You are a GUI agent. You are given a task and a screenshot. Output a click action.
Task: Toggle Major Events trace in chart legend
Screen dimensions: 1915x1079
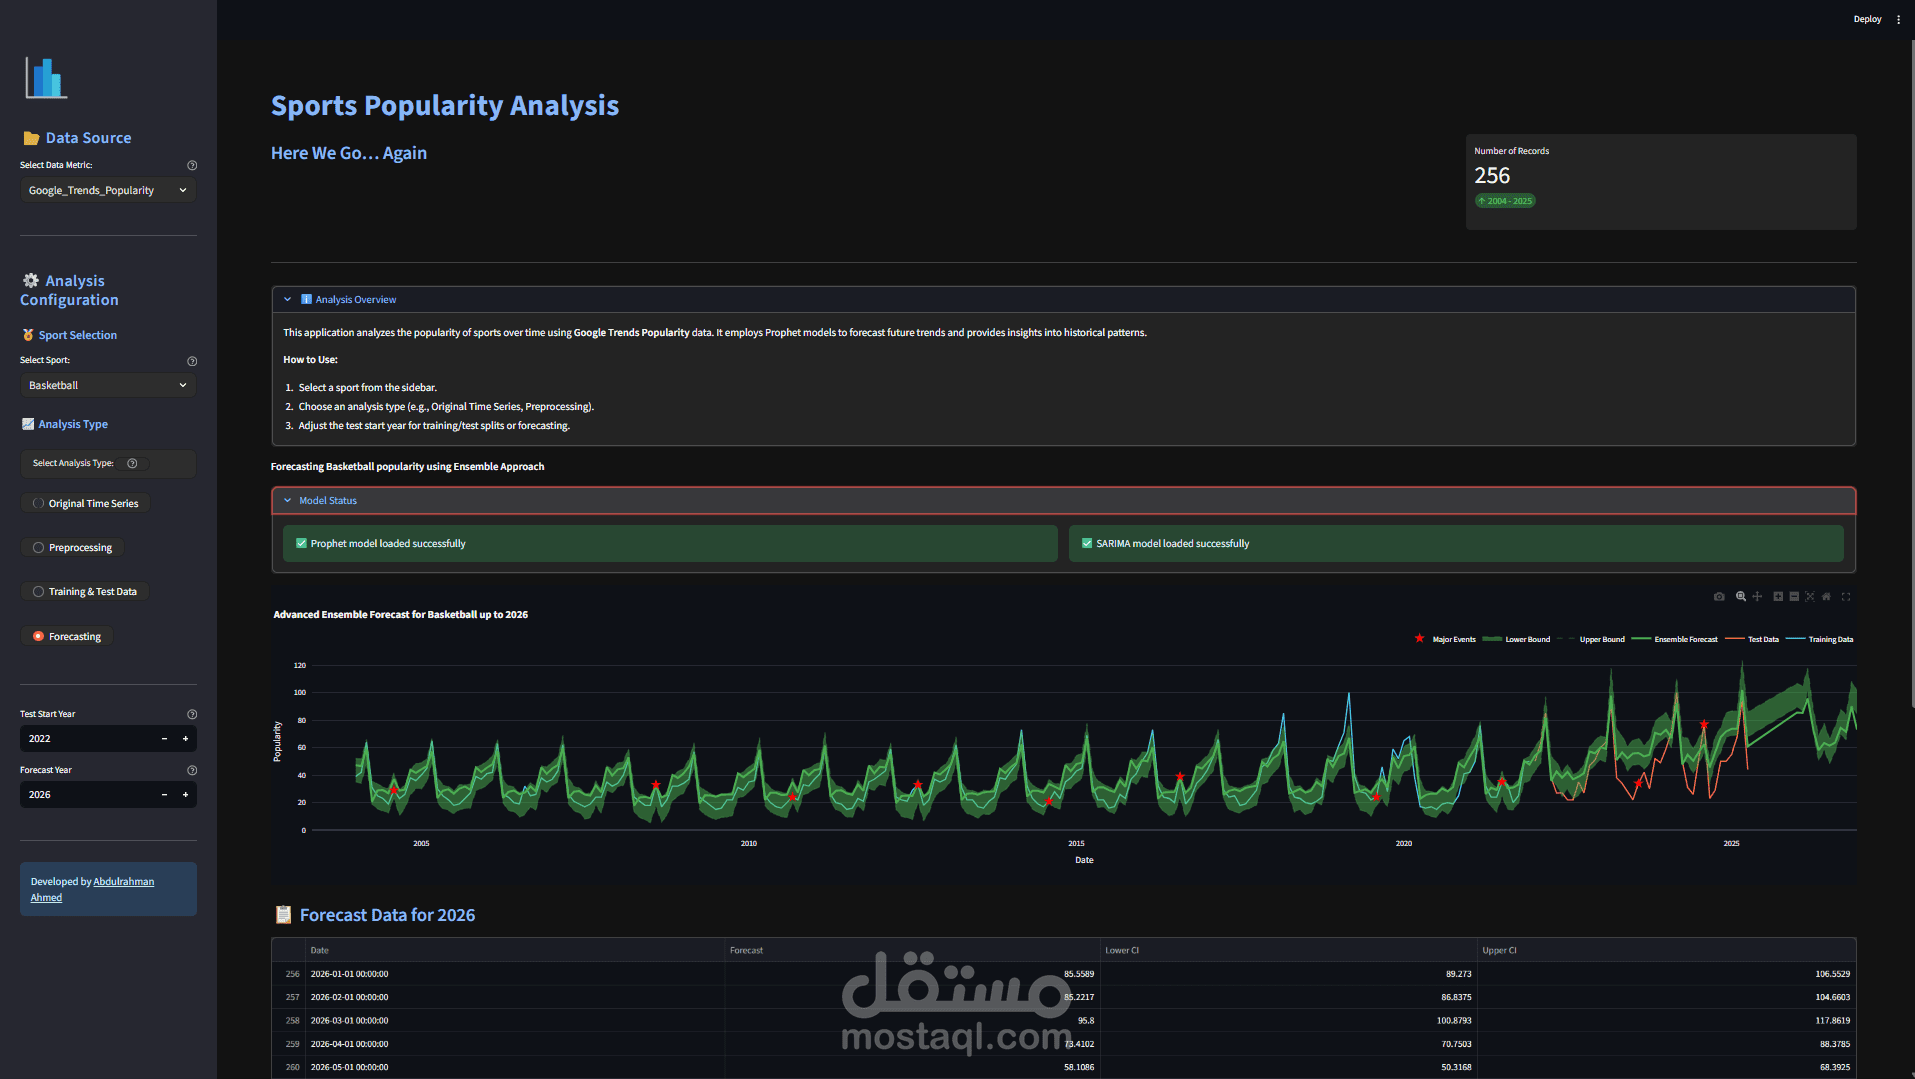(x=1445, y=639)
